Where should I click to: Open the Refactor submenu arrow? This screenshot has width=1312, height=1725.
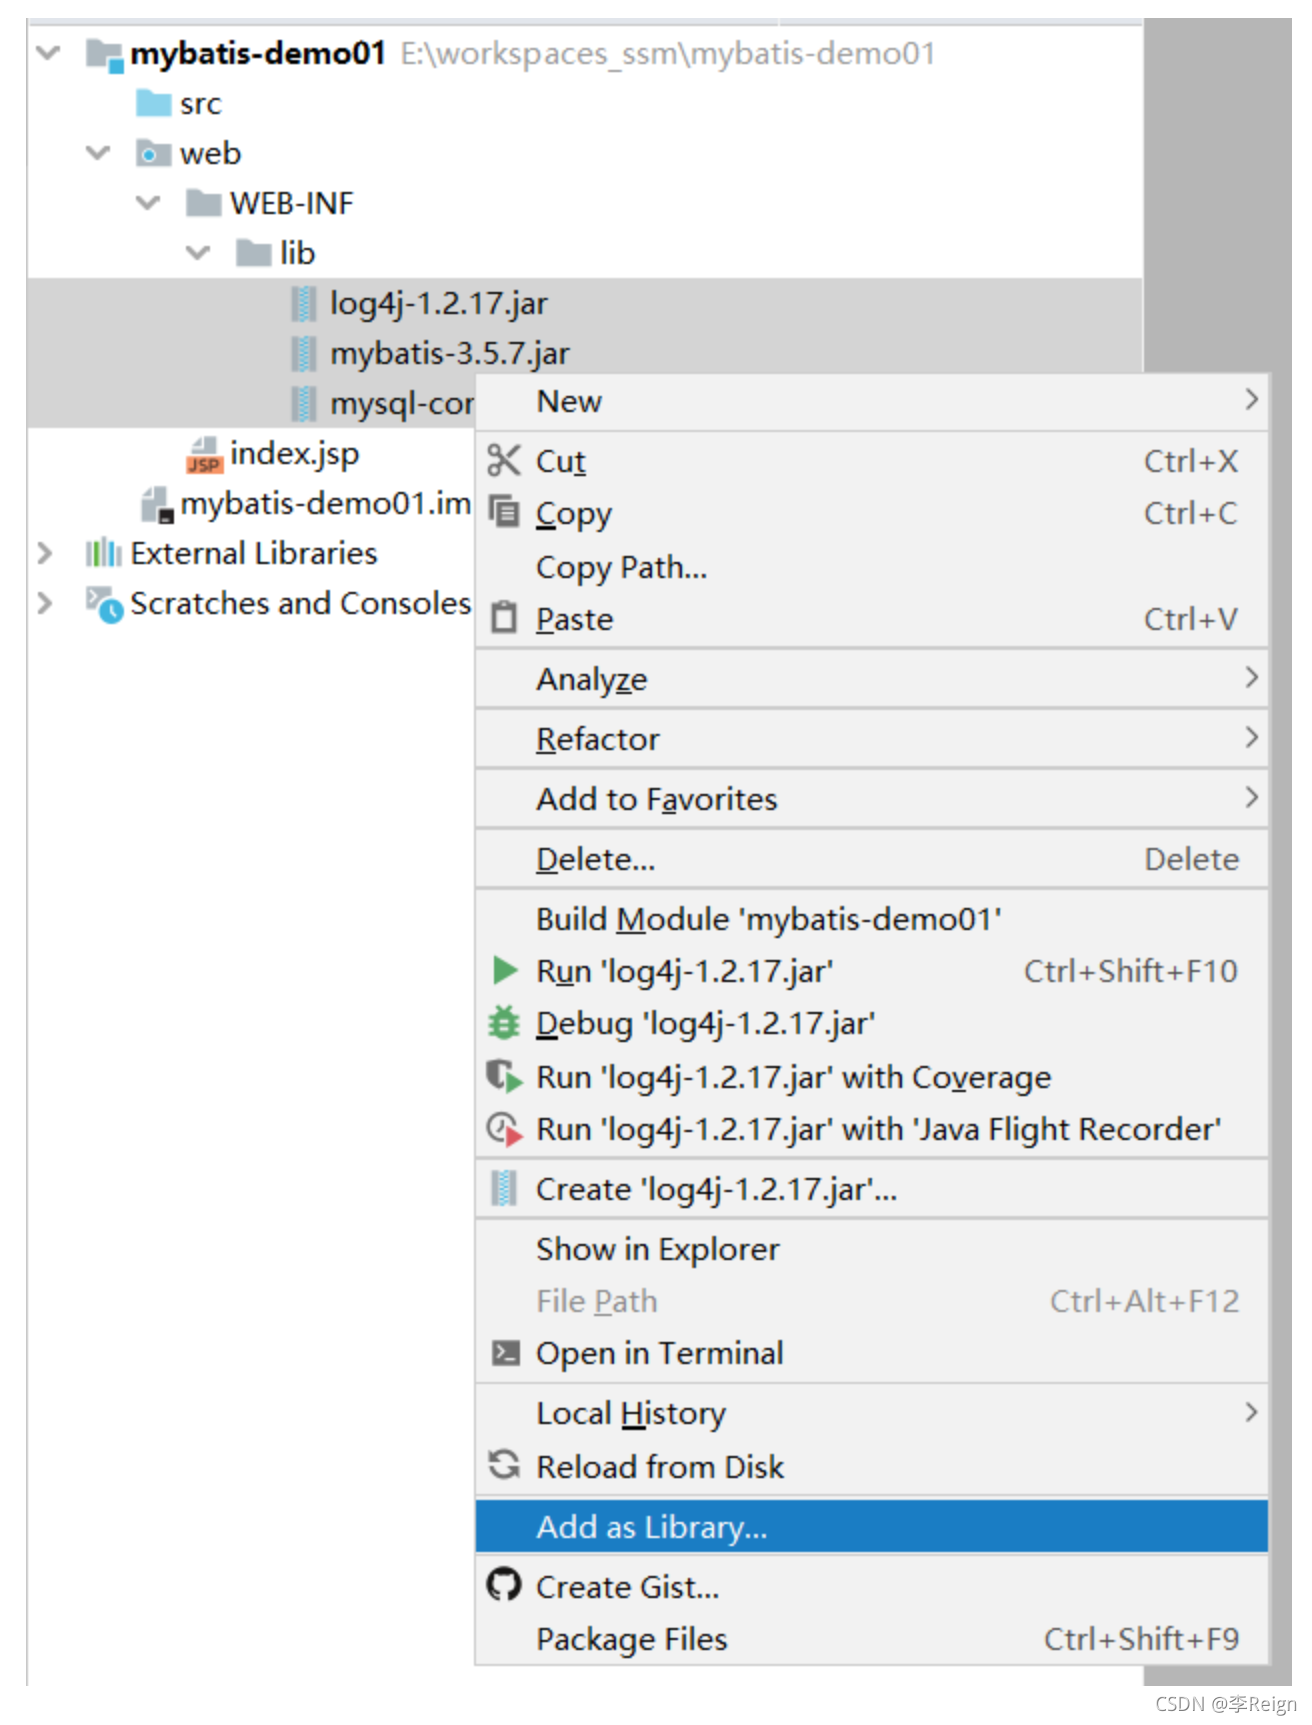1250,738
